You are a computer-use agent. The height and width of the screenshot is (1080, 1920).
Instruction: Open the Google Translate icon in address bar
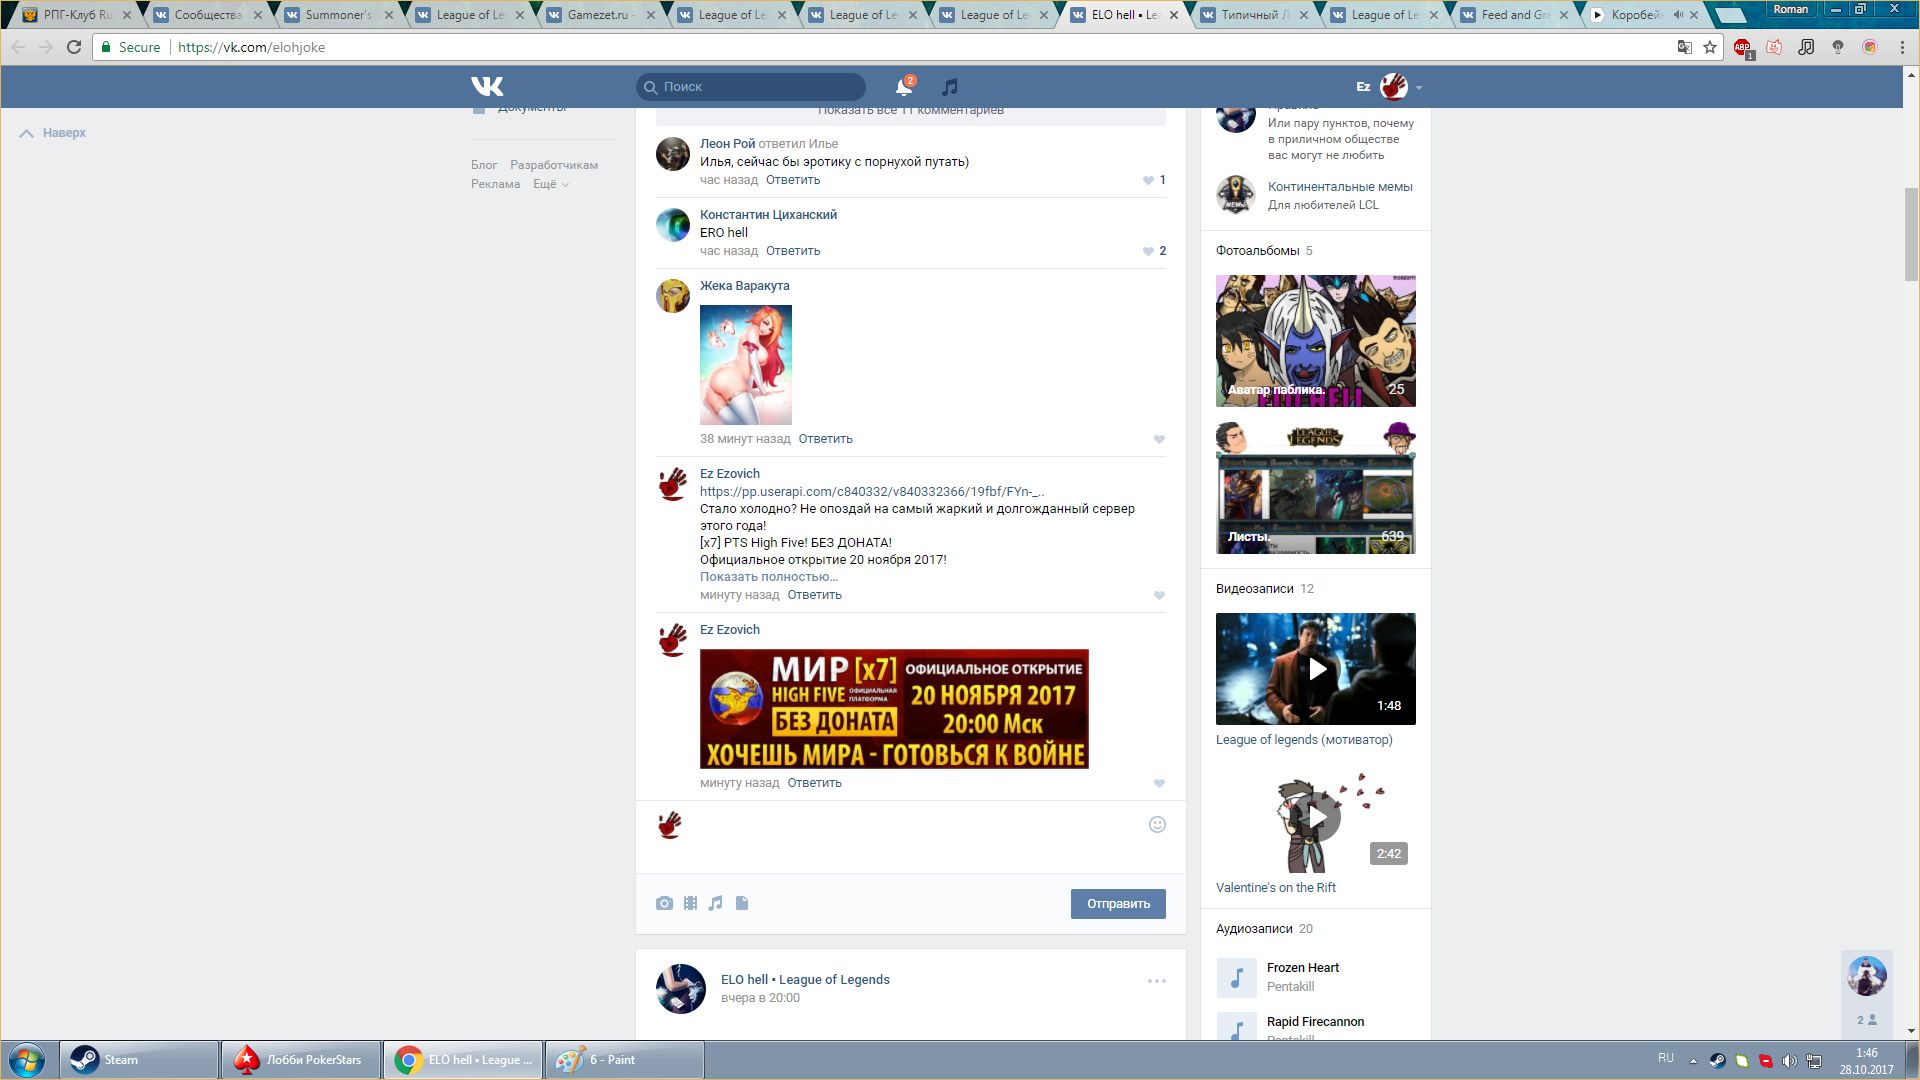pyautogui.click(x=1685, y=47)
